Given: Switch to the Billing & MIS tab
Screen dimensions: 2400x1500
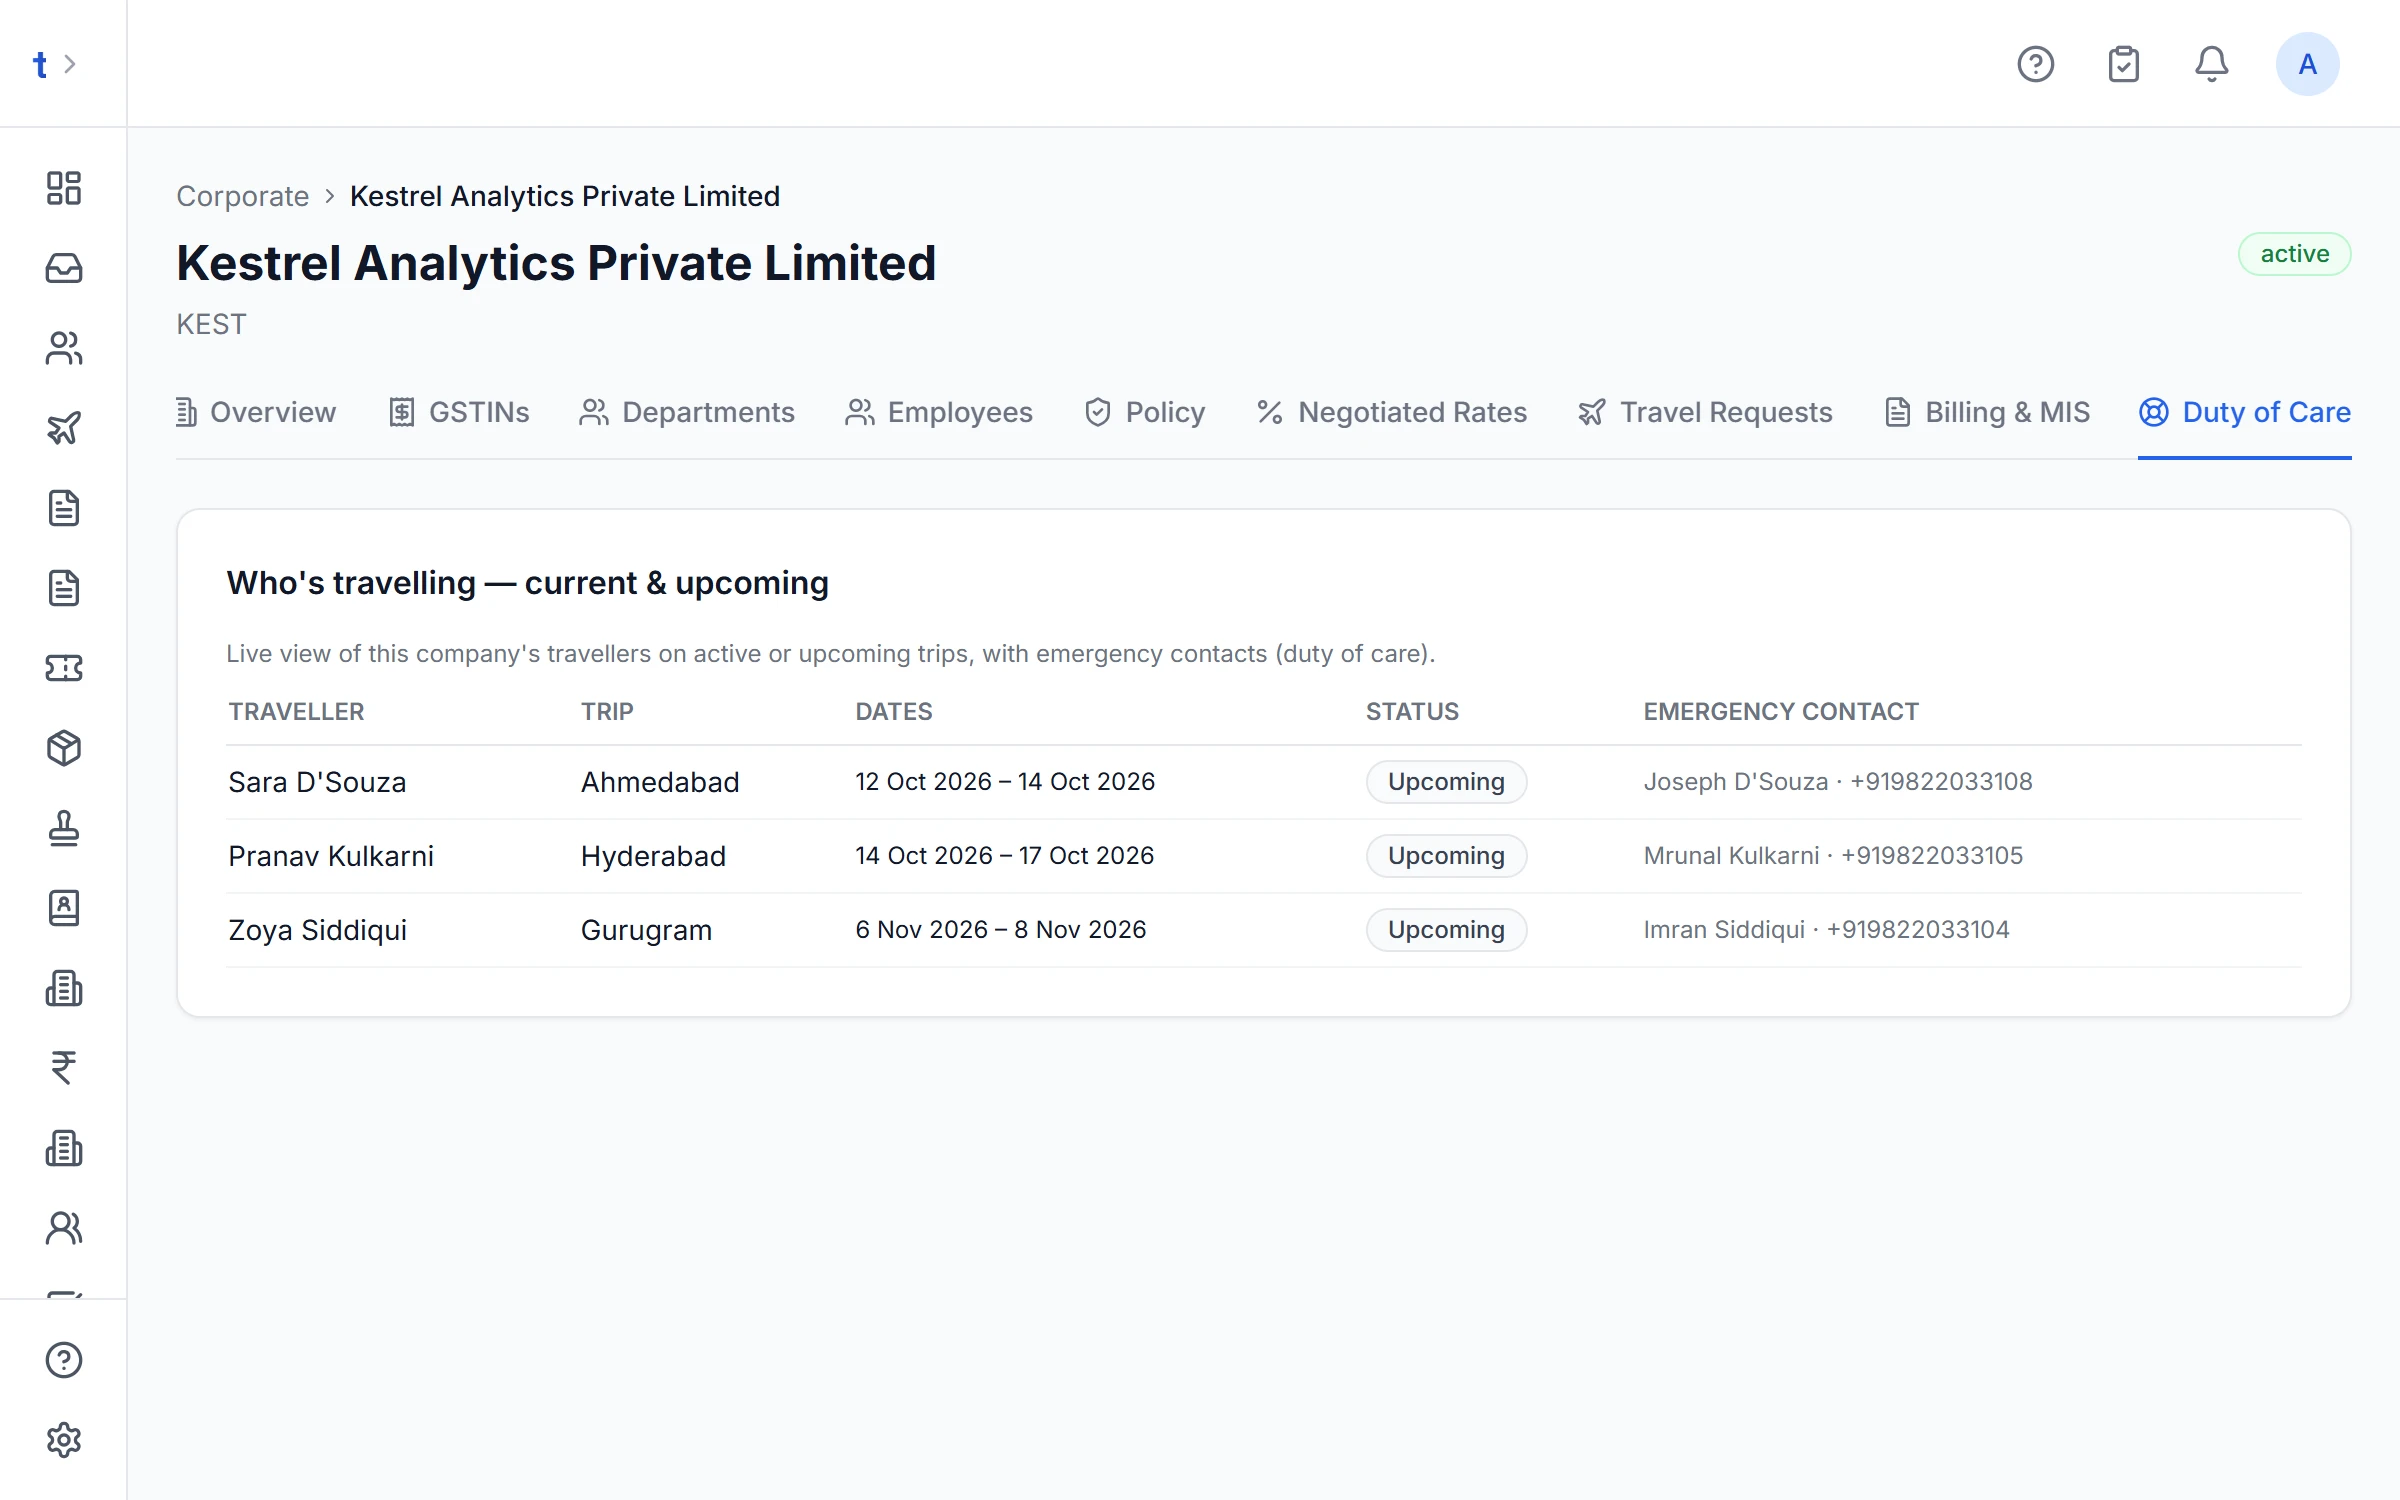Looking at the screenshot, I should (1987, 412).
